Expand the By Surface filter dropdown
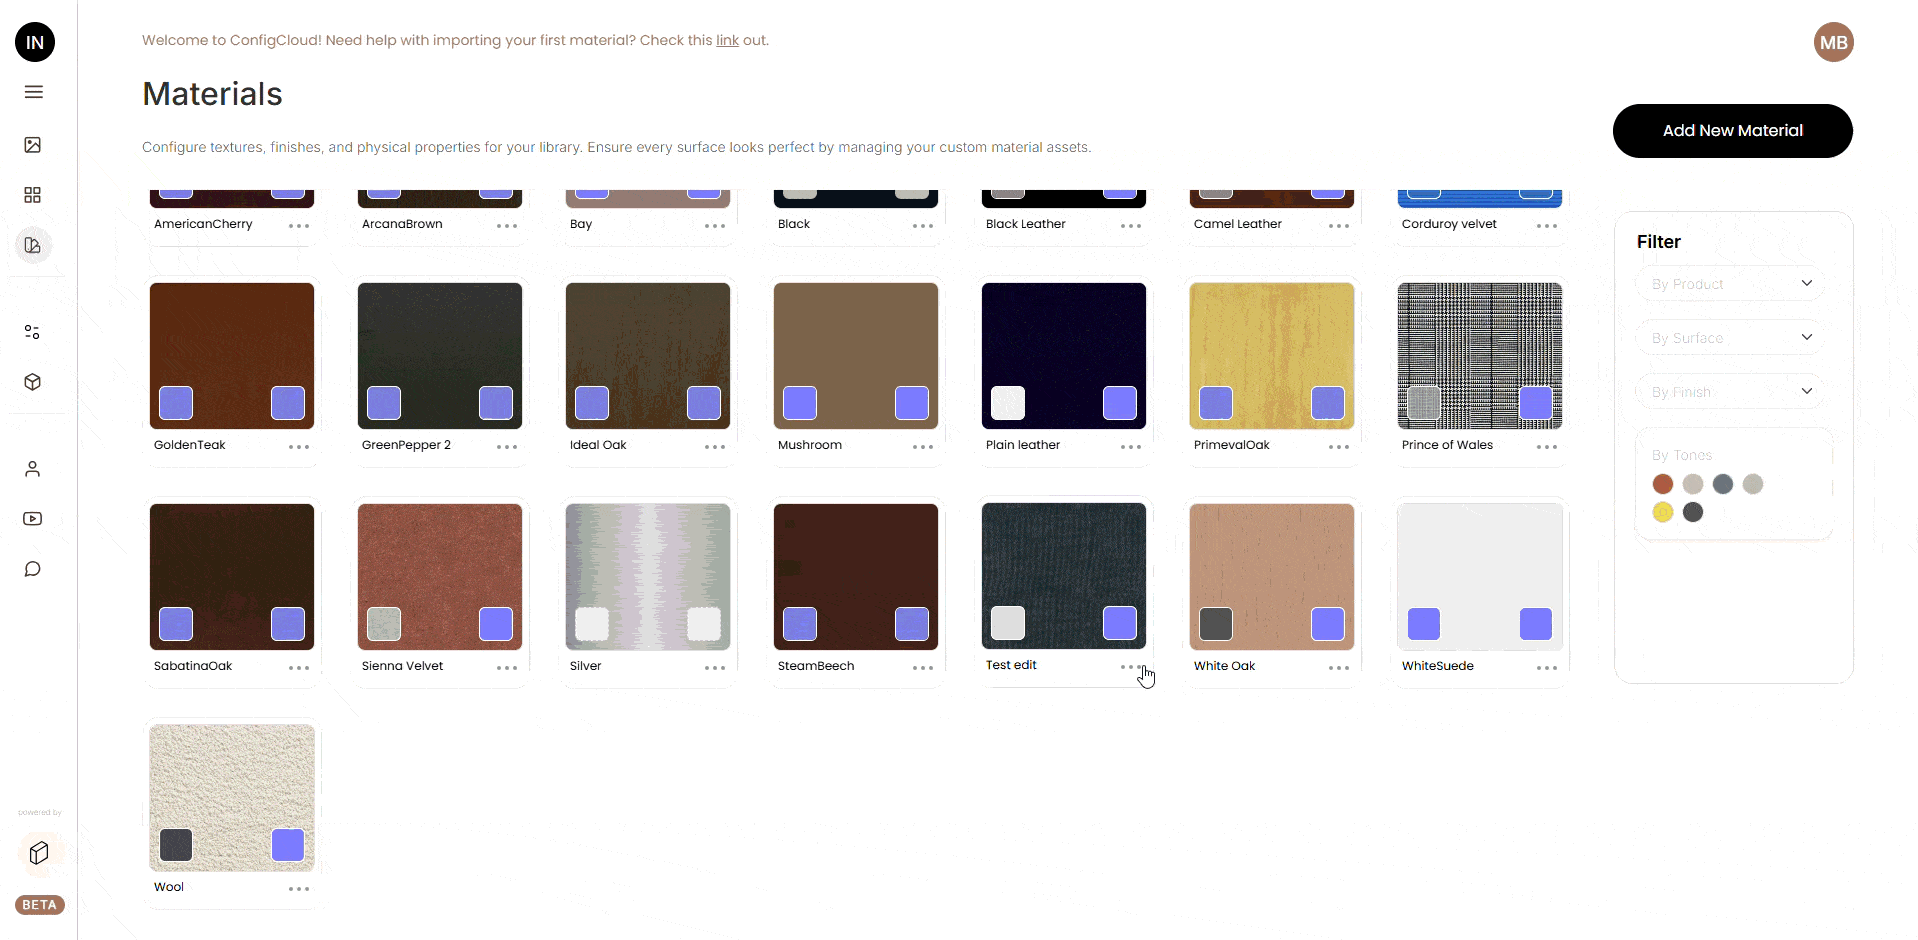Viewport: 1918px width, 940px height. pos(1731,338)
